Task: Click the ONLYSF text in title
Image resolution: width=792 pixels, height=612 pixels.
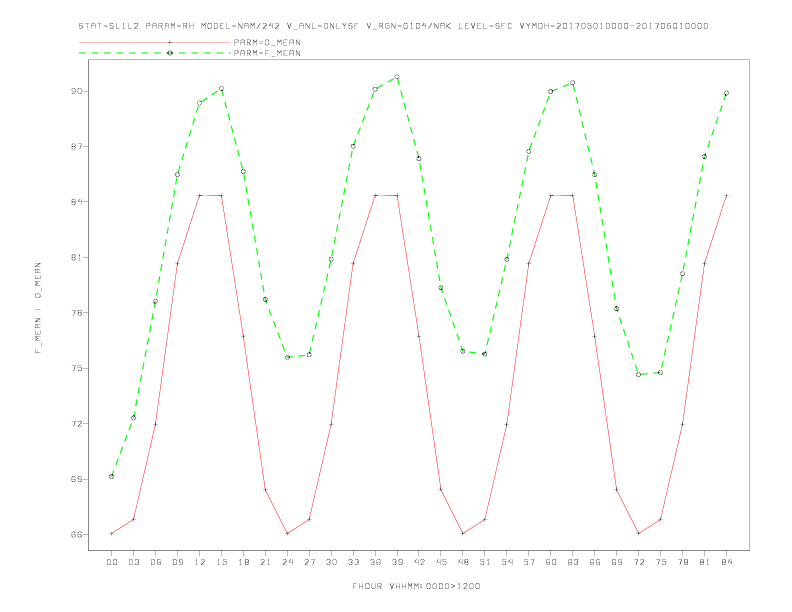Action: pos(341,26)
